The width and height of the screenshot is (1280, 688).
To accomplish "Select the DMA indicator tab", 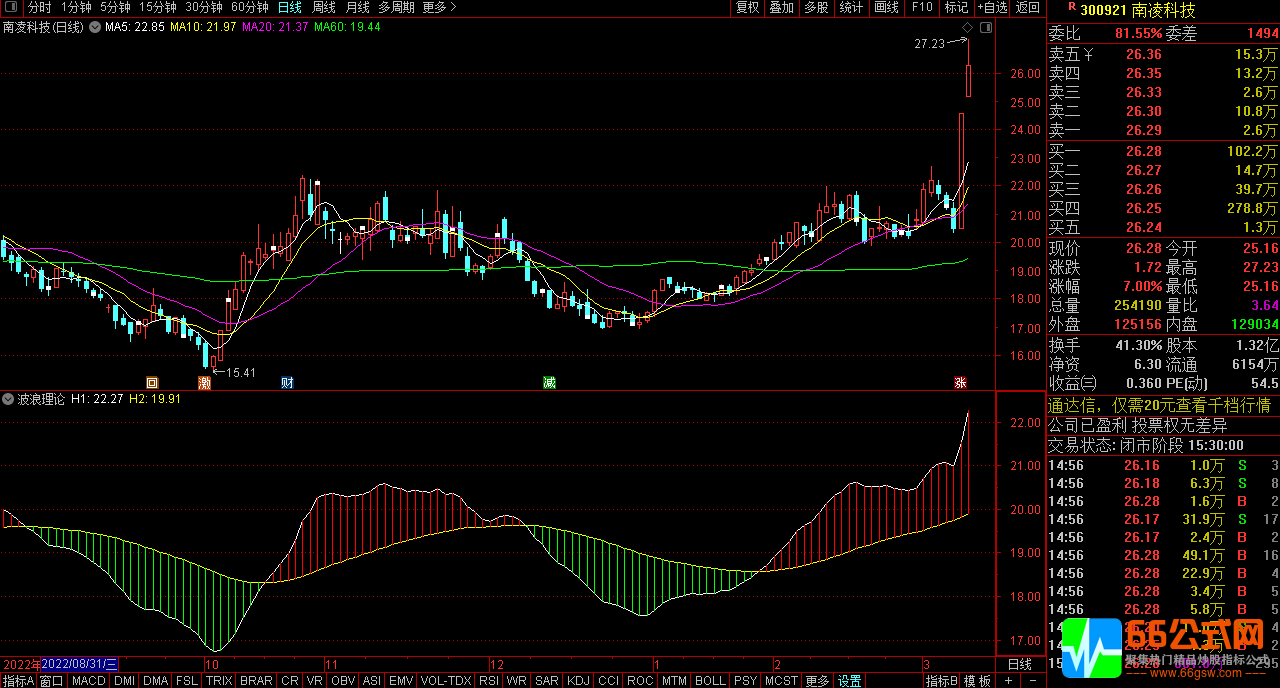I will click(155, 681).
